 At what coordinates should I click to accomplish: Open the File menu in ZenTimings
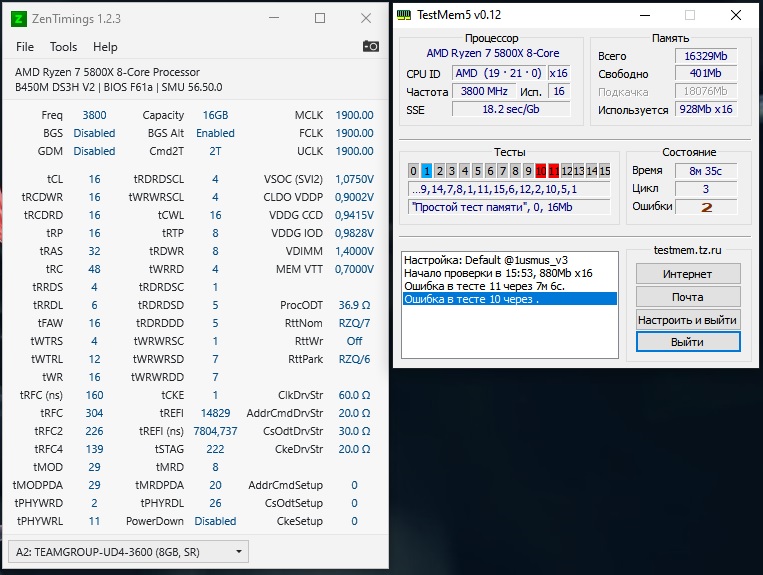point(25,47)
